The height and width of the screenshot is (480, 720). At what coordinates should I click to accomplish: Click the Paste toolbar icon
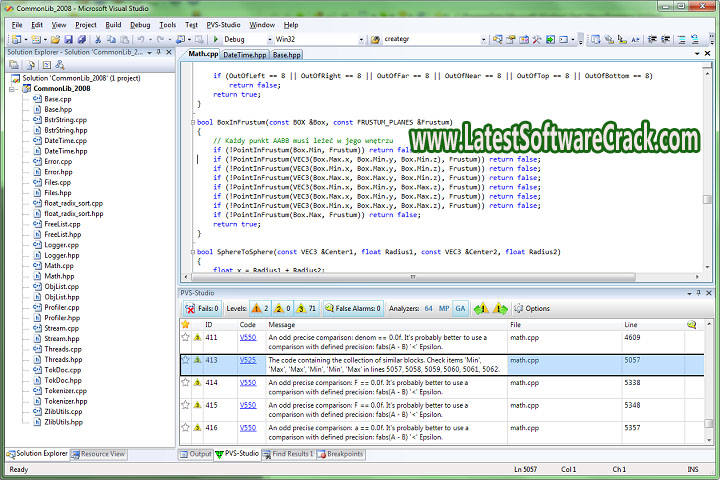tap(124, 40)
